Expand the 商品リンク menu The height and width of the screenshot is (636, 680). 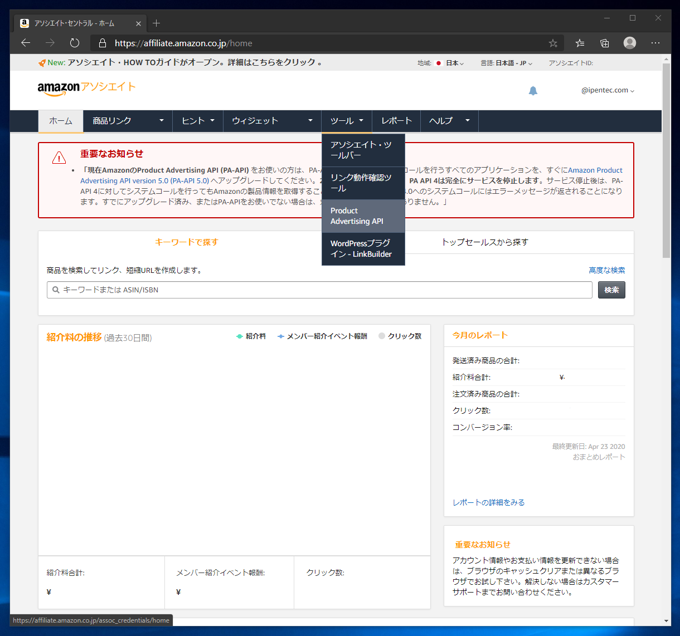pos(128,121)
